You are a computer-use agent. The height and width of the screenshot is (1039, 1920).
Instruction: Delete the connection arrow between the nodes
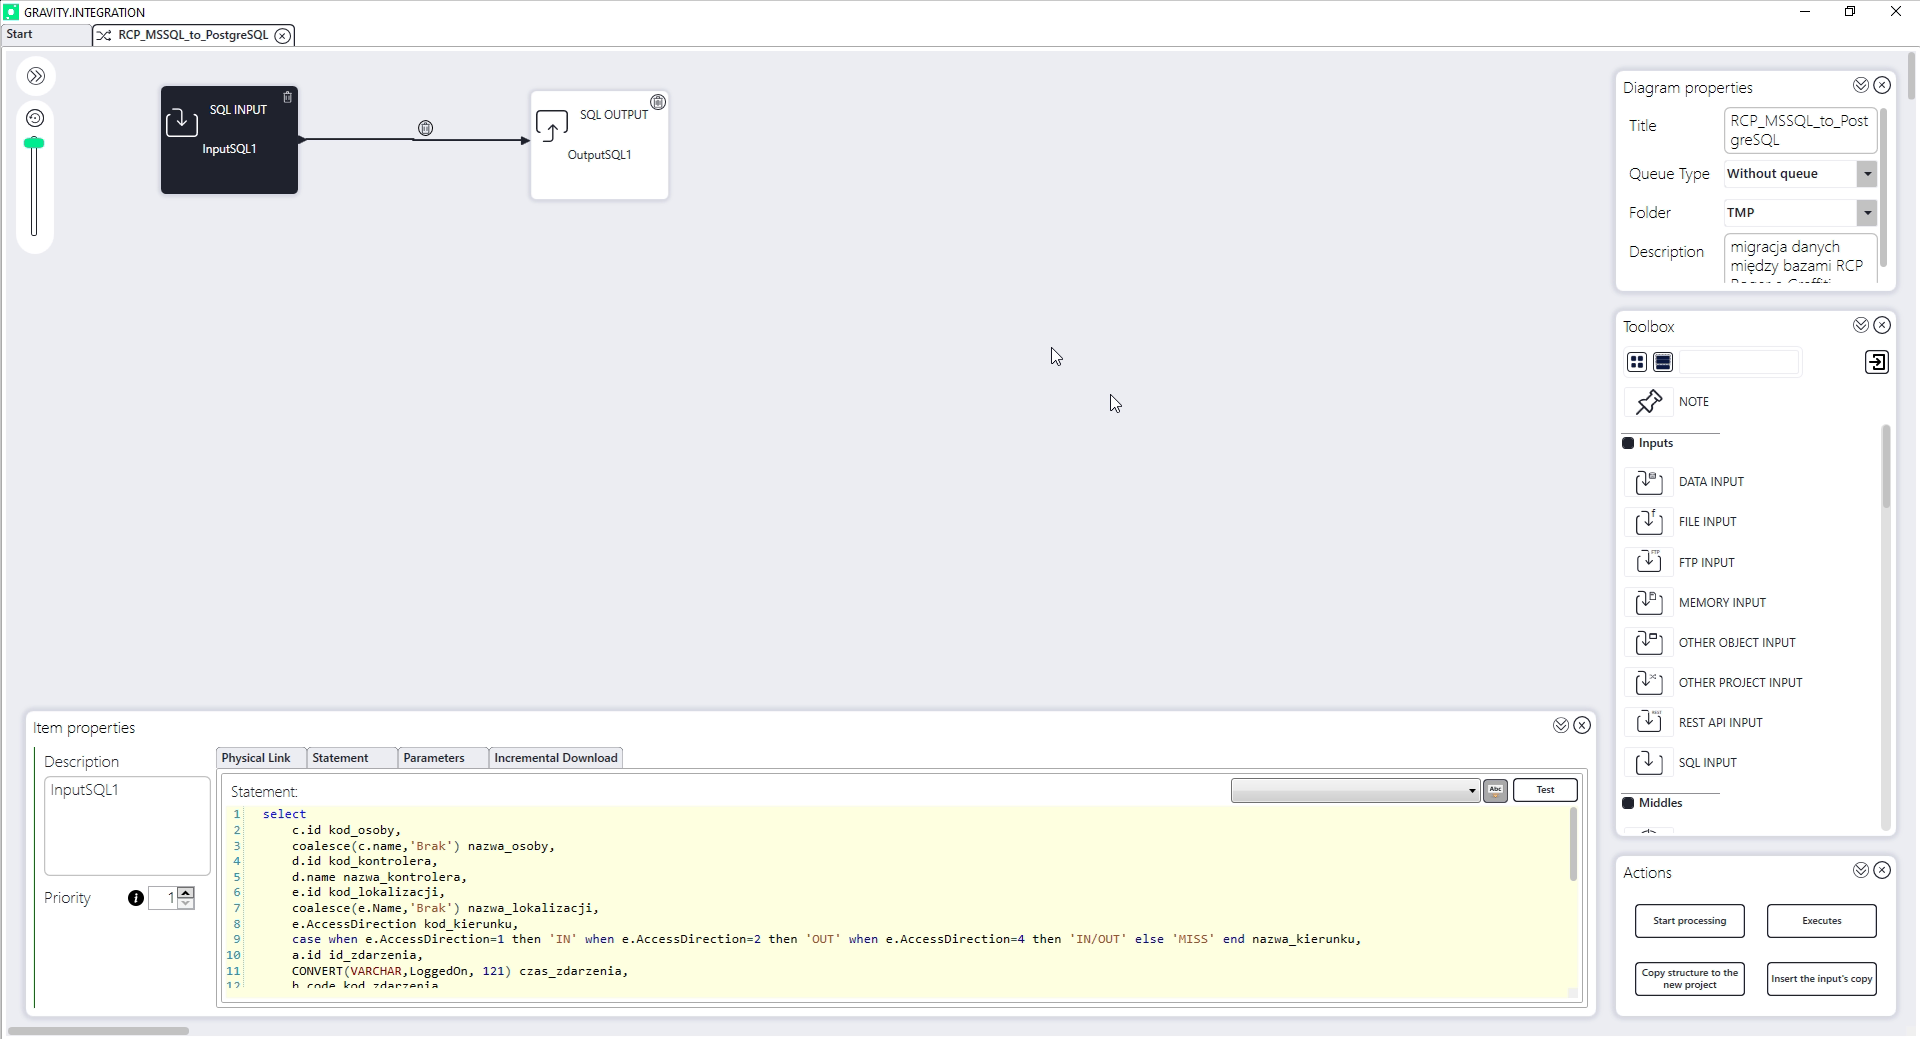point(425,128)
